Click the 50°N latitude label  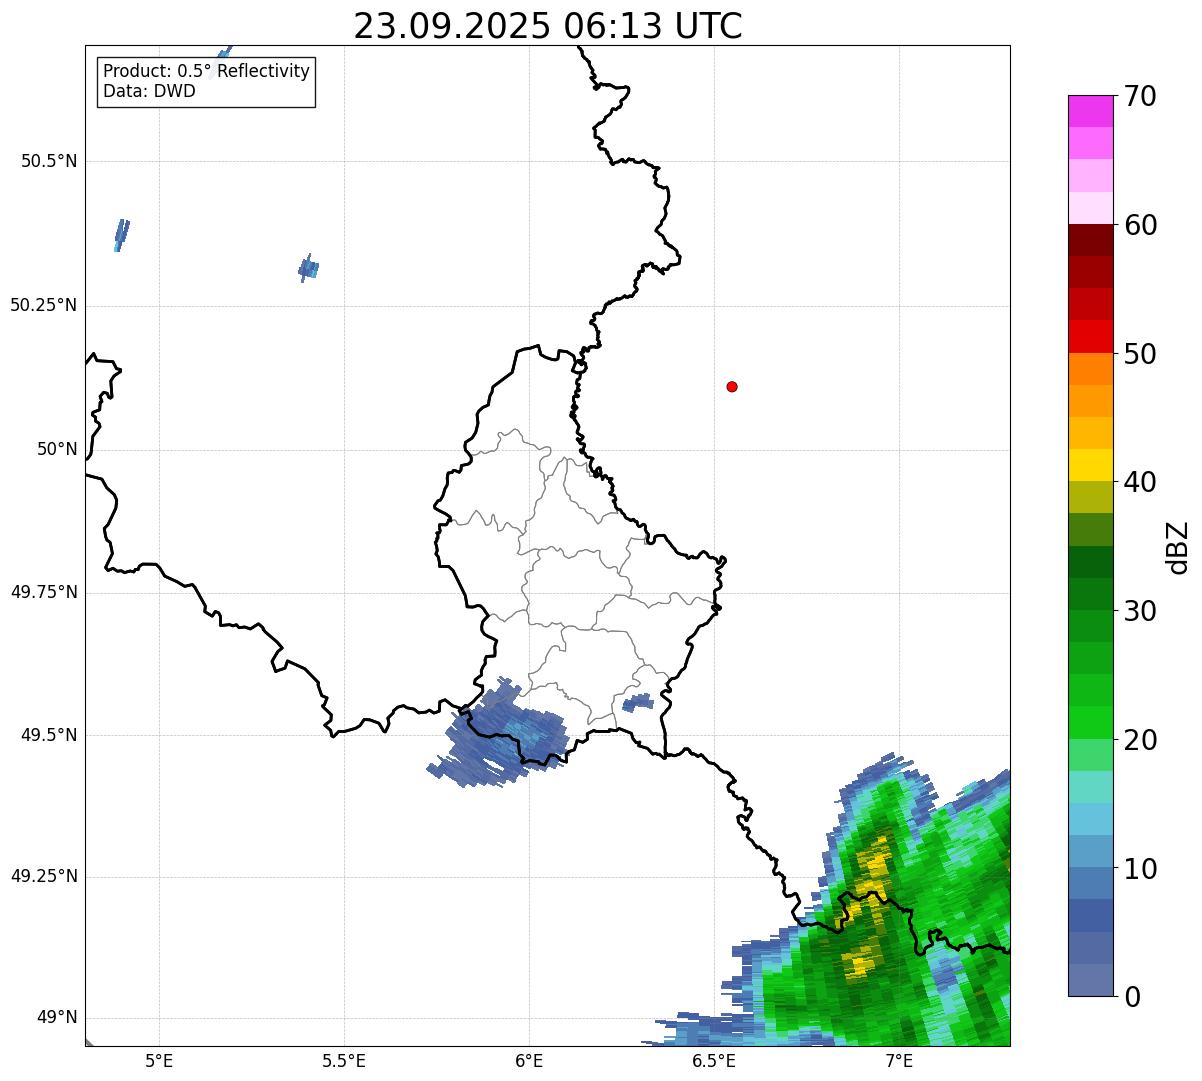(57, 449)
